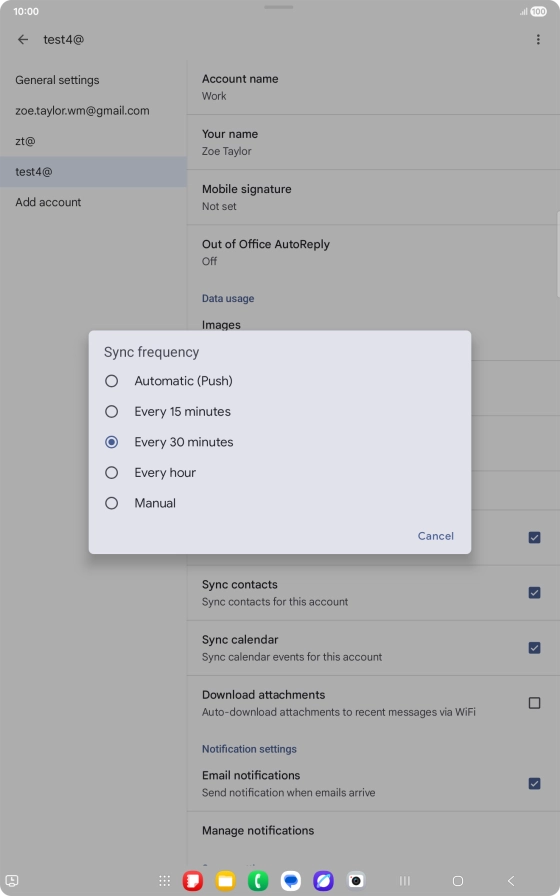
Task: Select Automatic (Push) sync frequency
Action: tap(279, 381)
